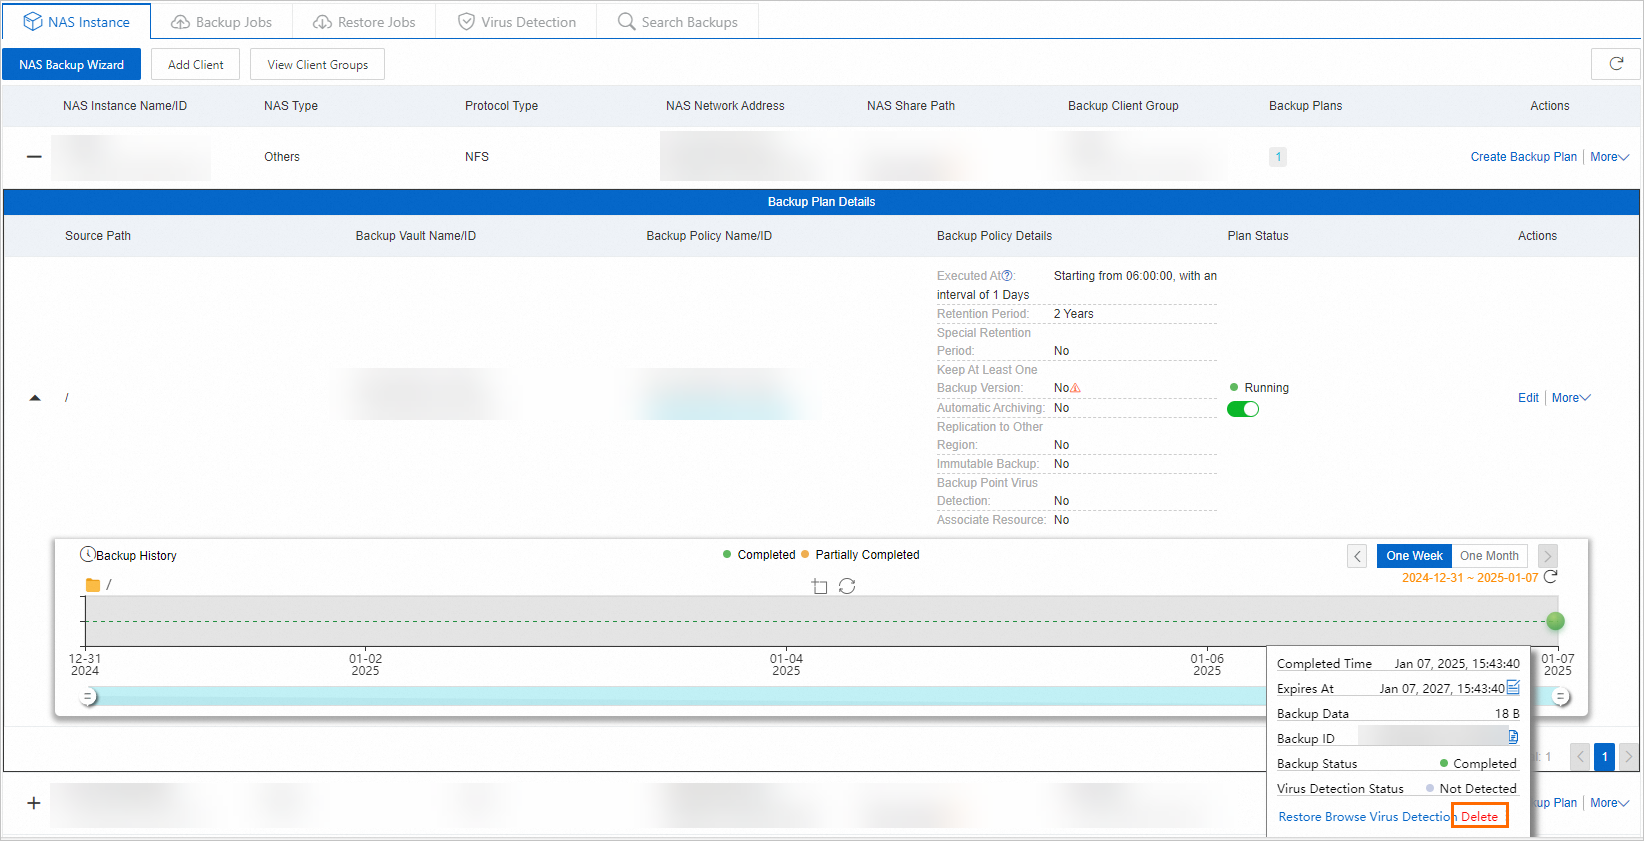Click the "2 Years" retention period value
1644x841 pixels.
tap(1074, 314)
